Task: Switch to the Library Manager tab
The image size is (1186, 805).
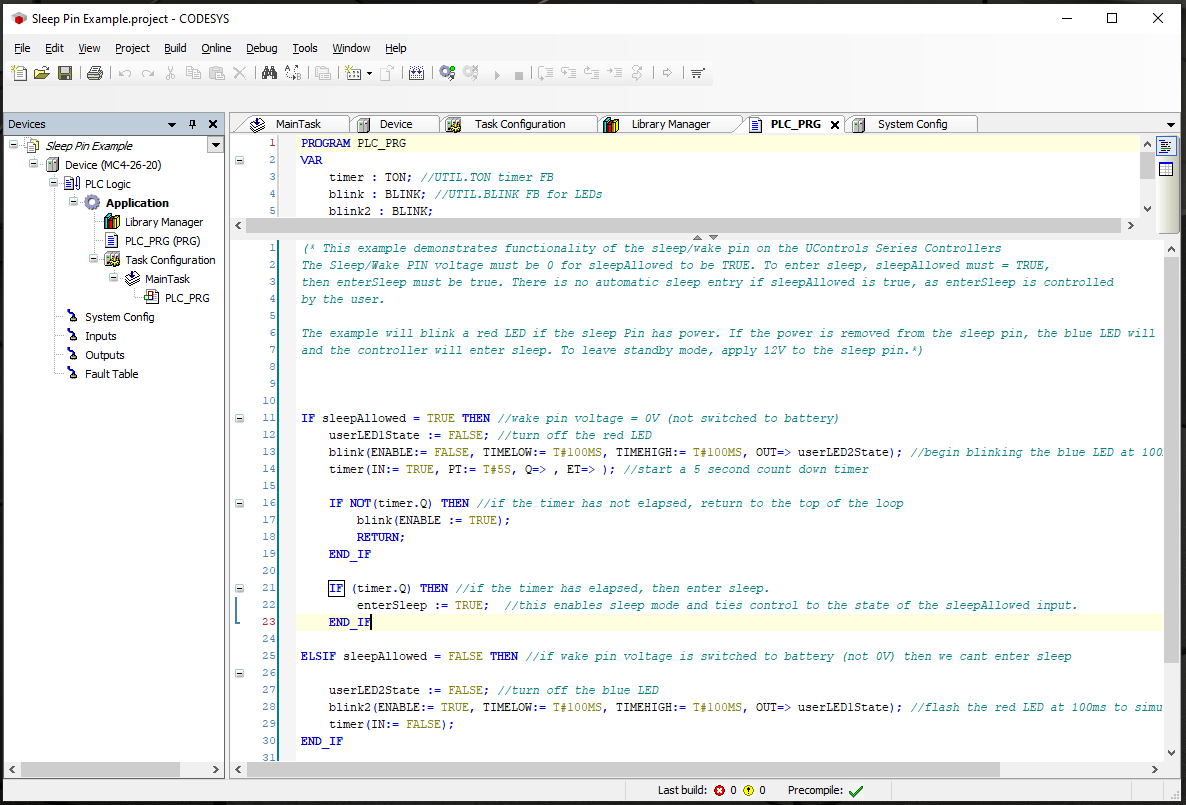Action: coord(669,124)
